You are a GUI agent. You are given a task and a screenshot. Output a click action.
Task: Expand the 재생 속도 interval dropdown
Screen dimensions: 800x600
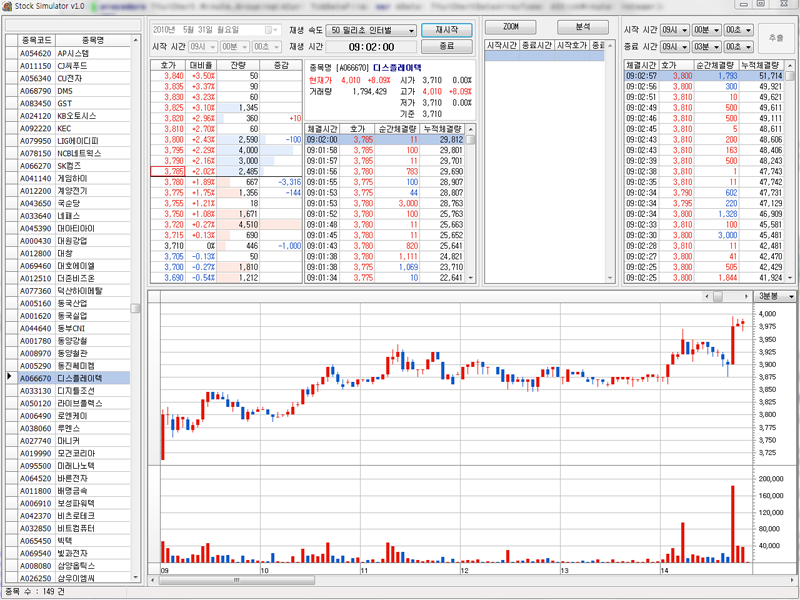411,31
